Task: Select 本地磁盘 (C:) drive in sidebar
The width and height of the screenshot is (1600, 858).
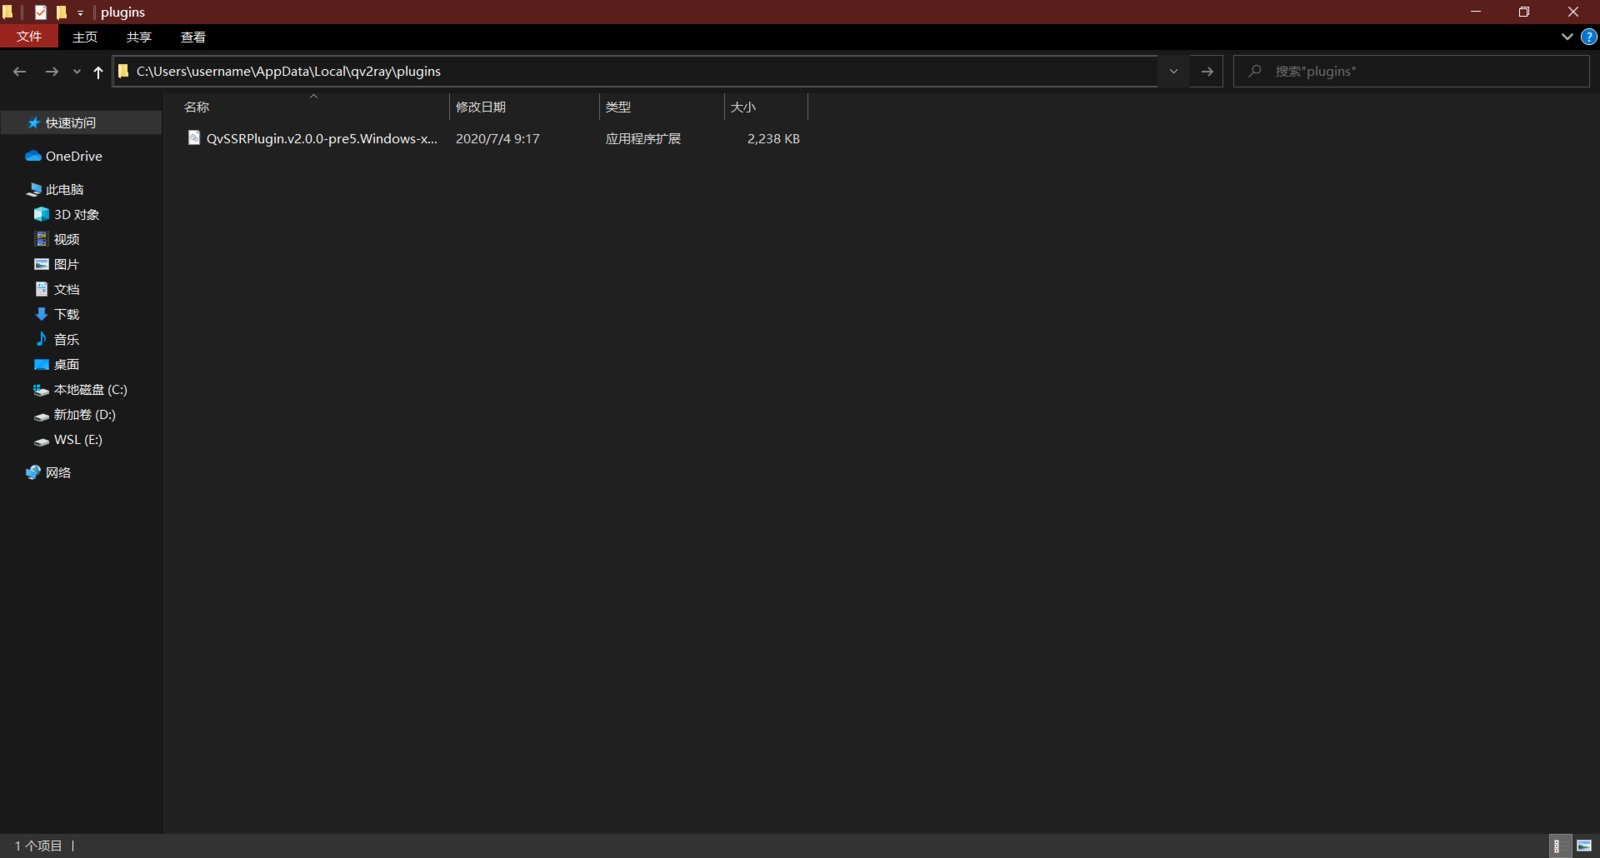Action: [90, 390]
